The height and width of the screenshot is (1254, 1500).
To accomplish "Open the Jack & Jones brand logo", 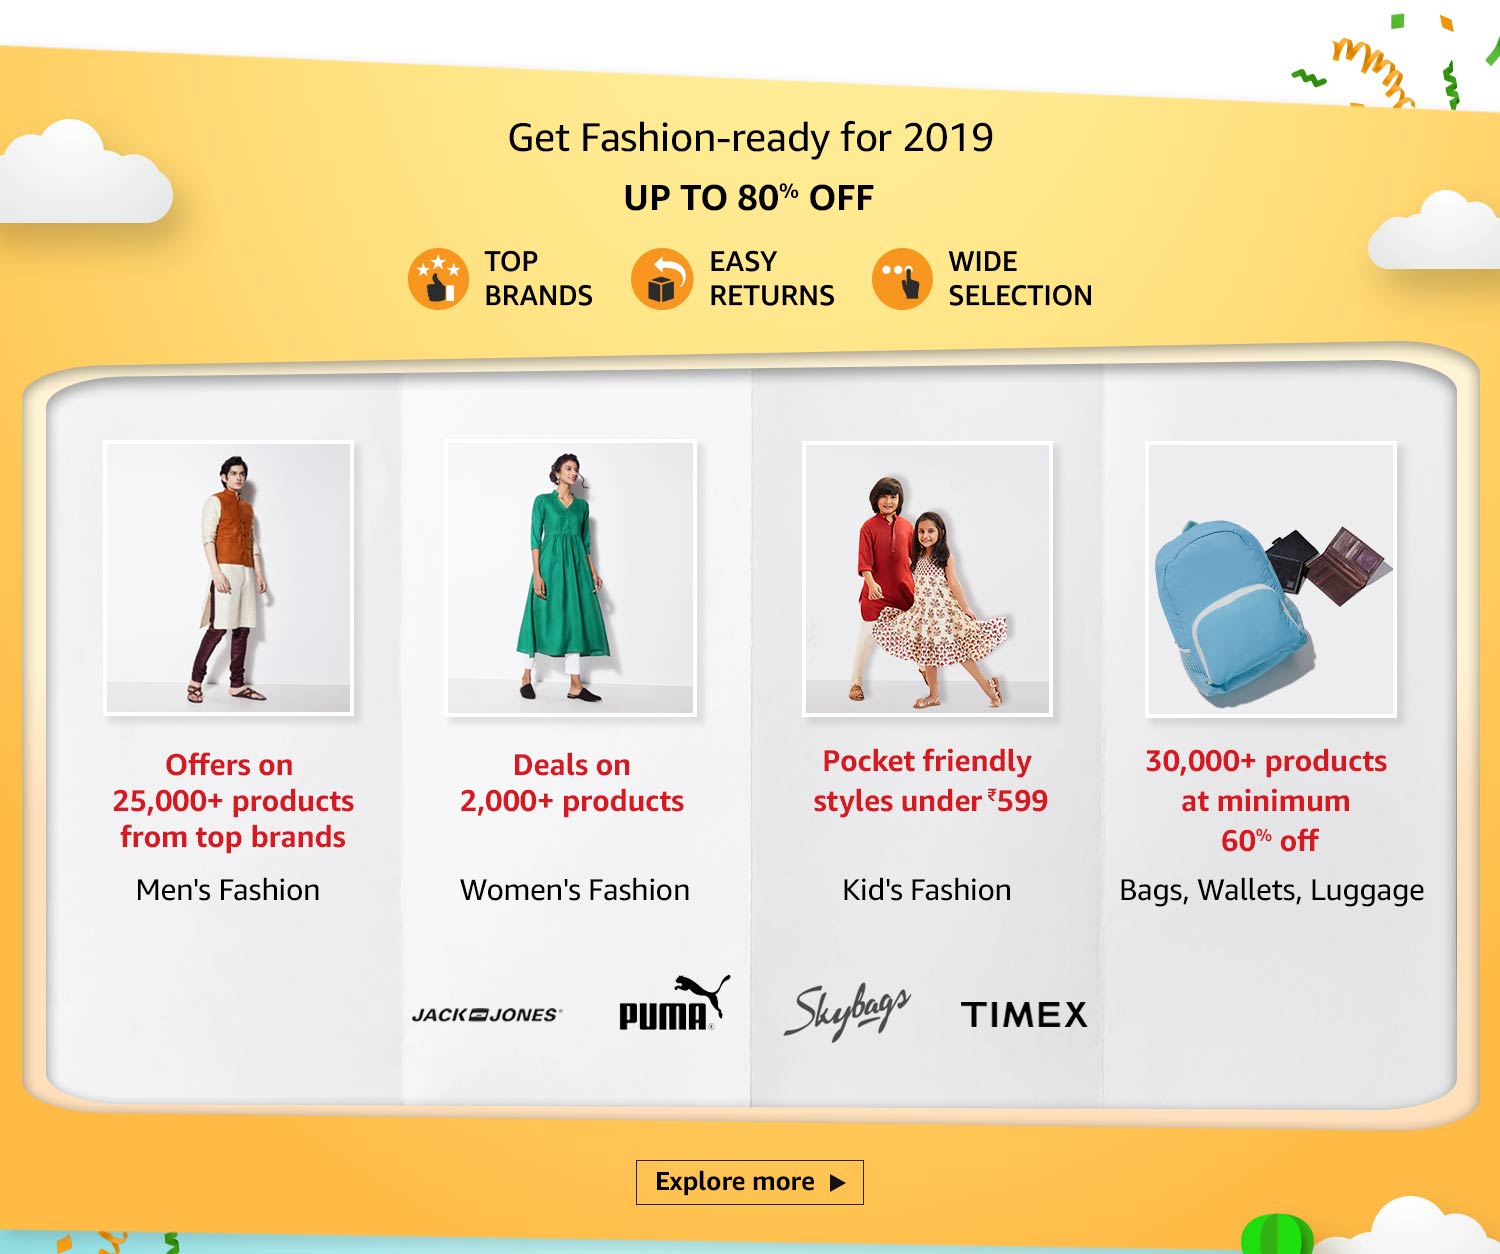I will point(486,1014).
